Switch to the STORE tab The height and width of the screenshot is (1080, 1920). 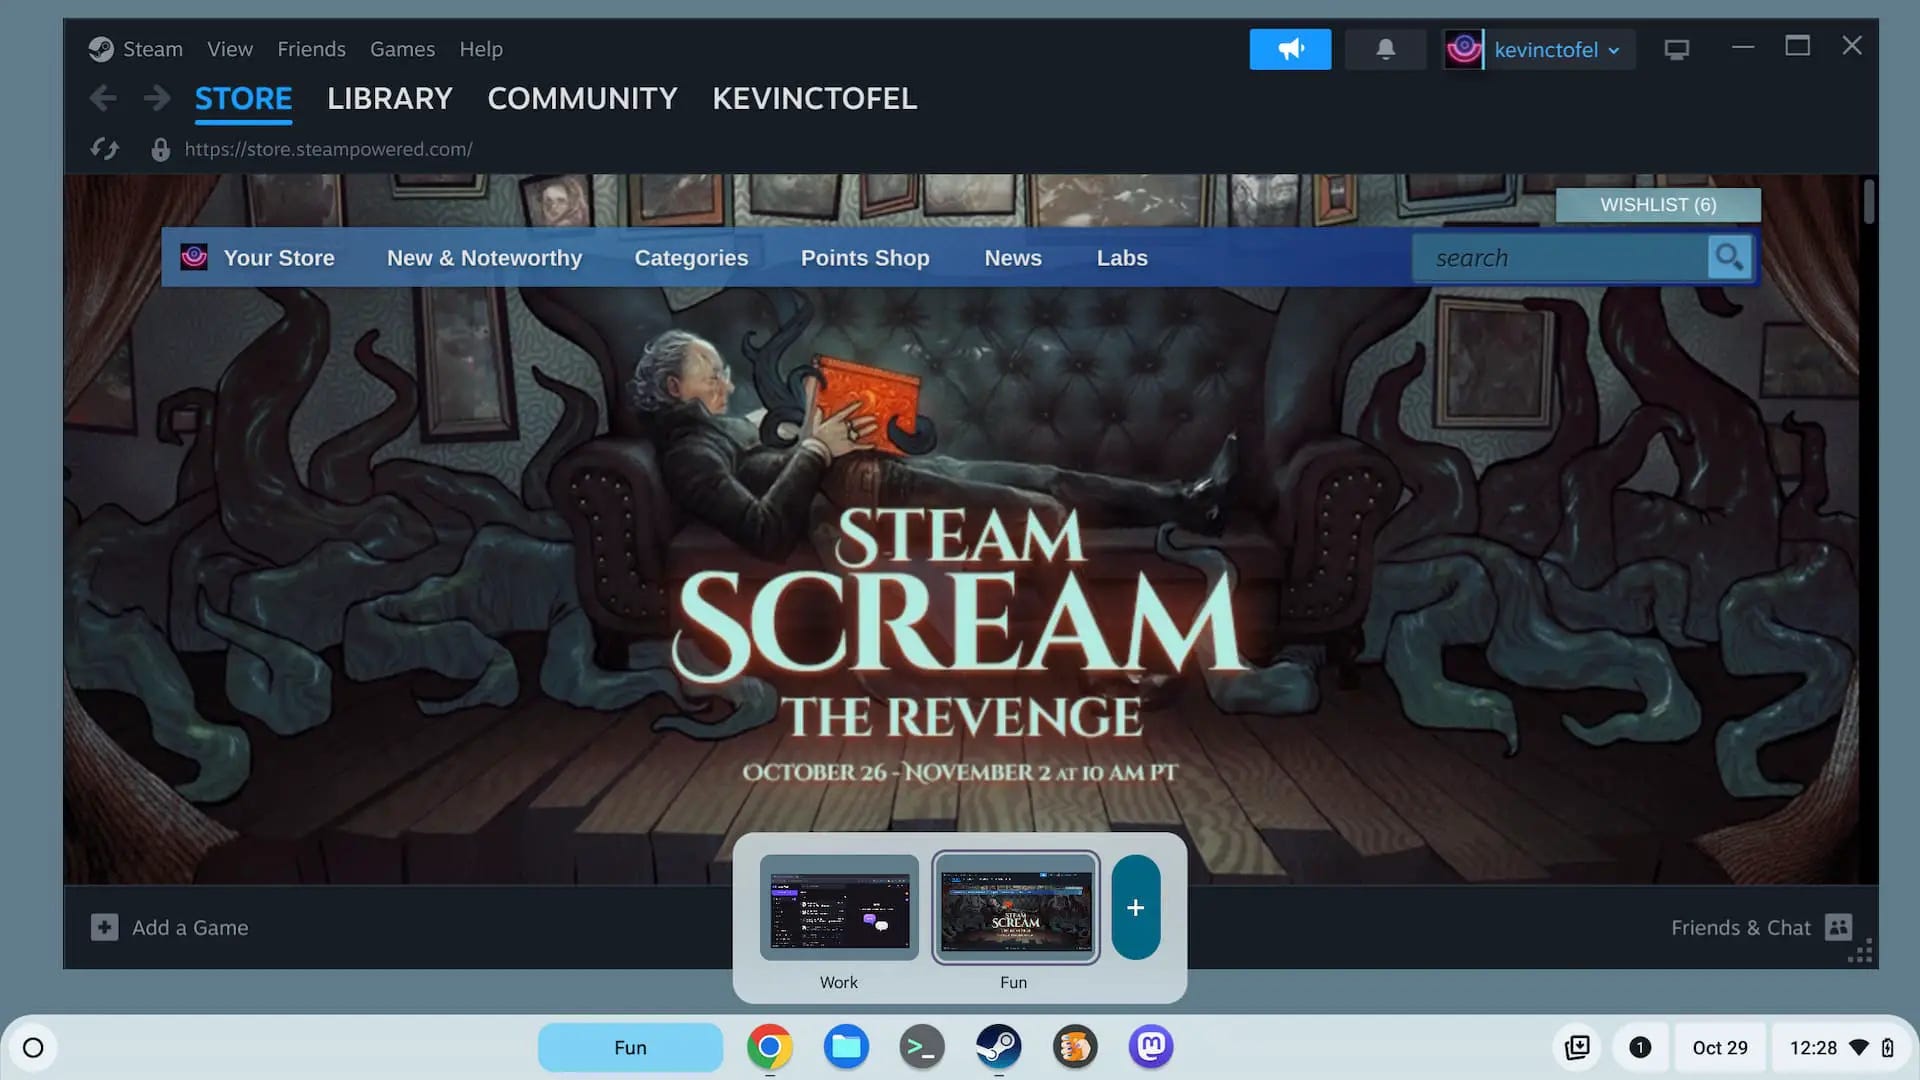243,99
